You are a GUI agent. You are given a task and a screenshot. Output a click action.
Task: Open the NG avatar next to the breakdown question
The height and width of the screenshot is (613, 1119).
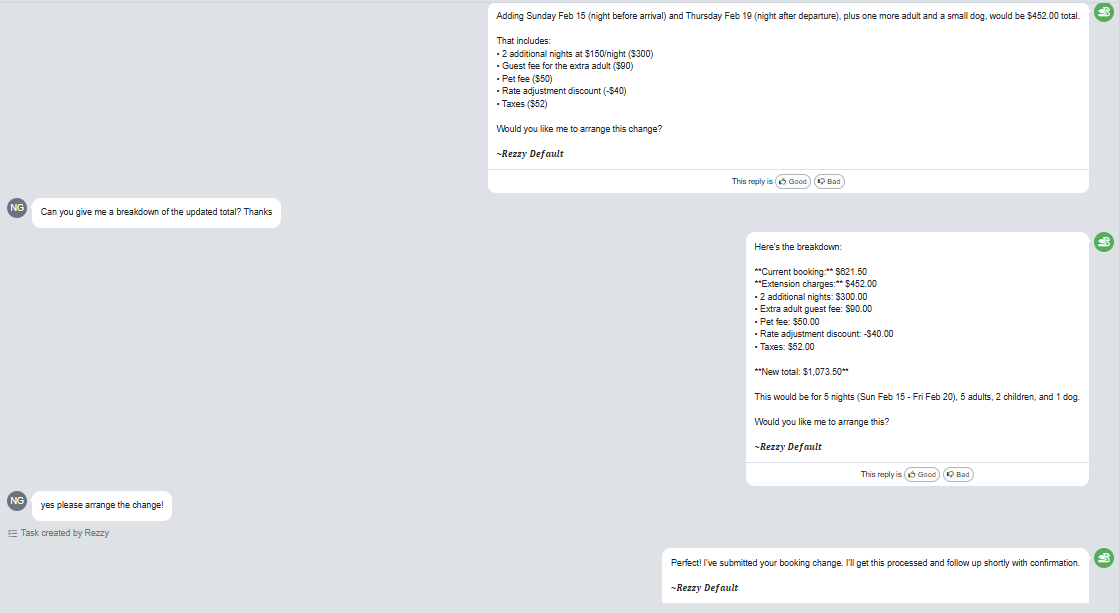(17, 208)
